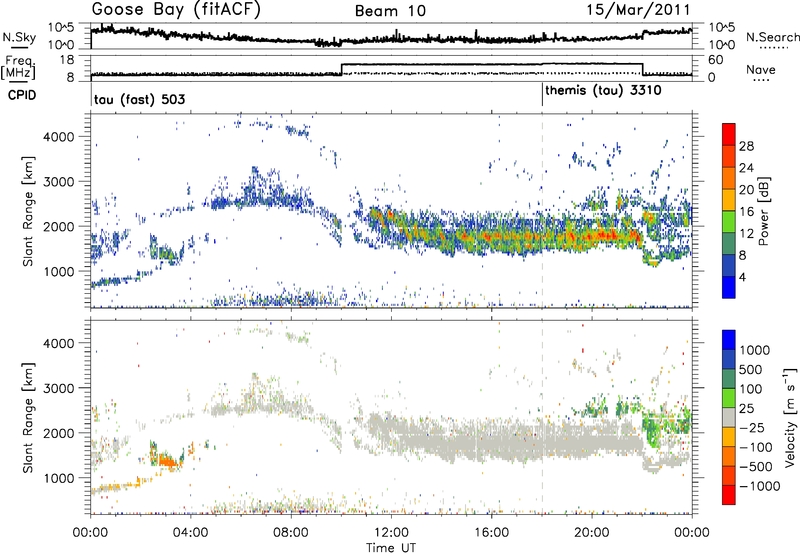Screen dimensions: 800x554
Task: Click the 'Velocity [m s-1]' colorbar title
Action: point(790,416)
